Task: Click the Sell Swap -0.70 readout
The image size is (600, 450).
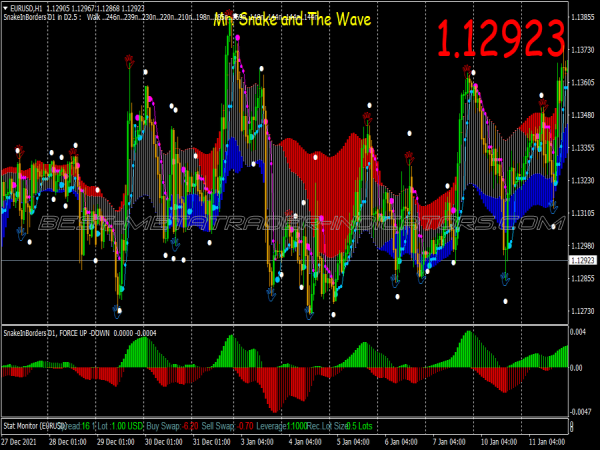Action: (x=228, y=426)
